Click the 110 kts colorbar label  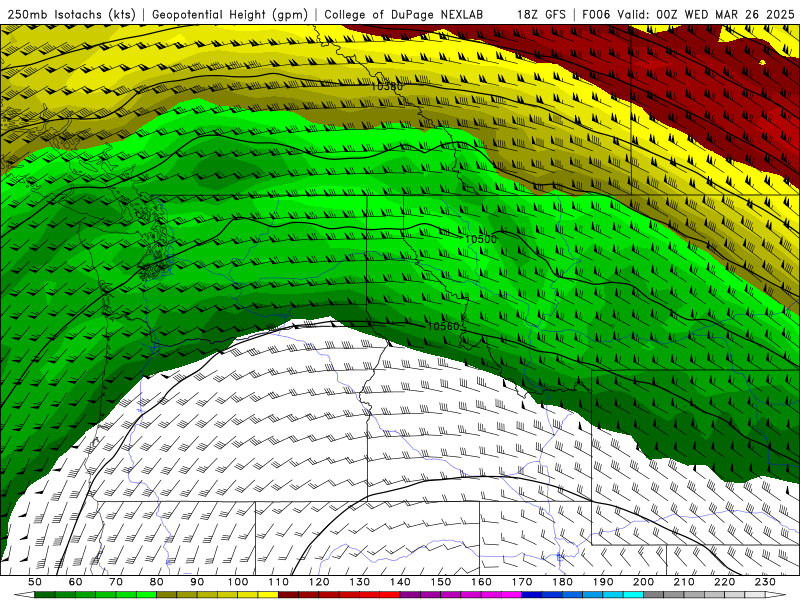[279, 582]
